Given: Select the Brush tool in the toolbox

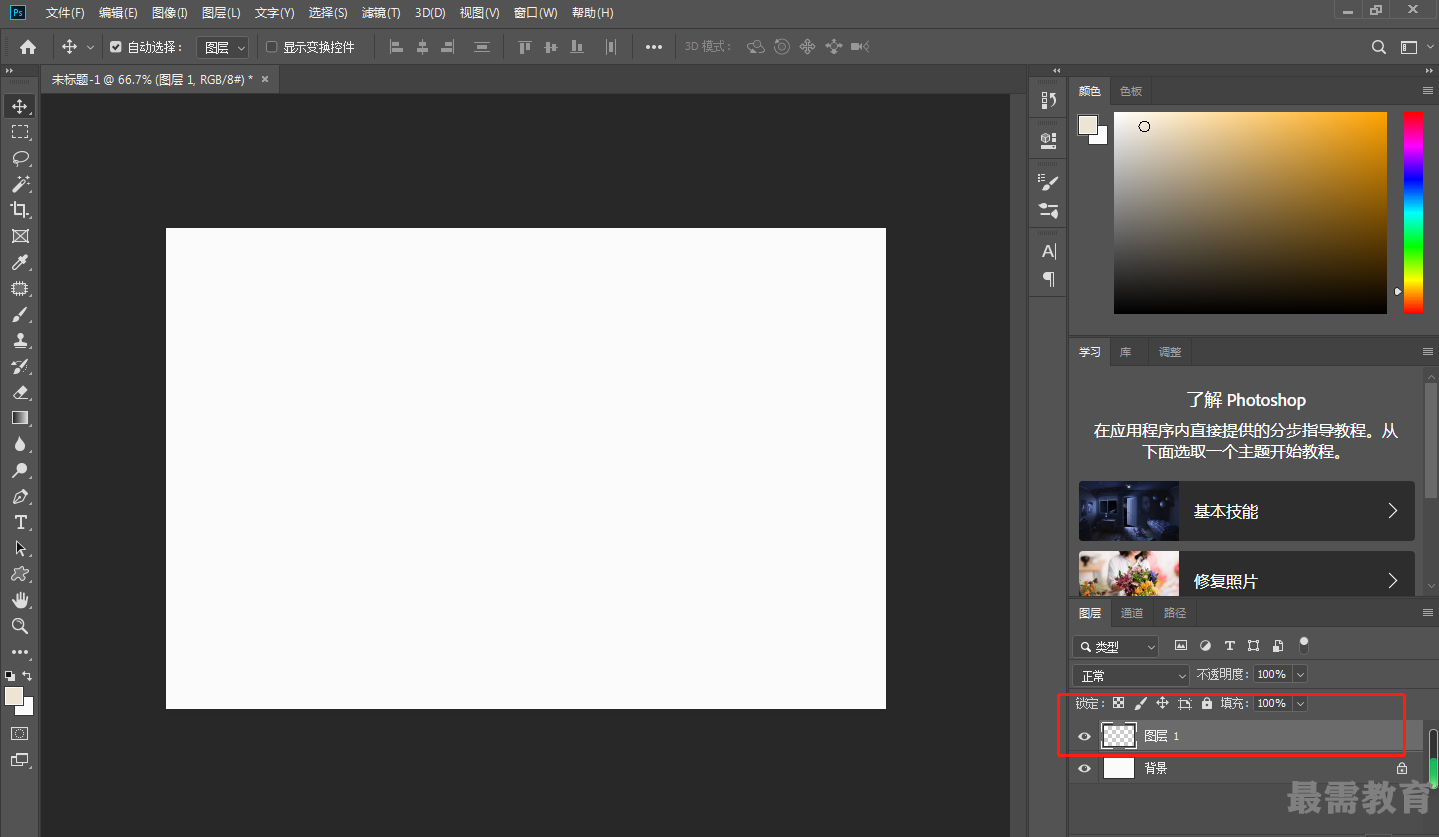Looking at the screenshot, I should point(20,314).
